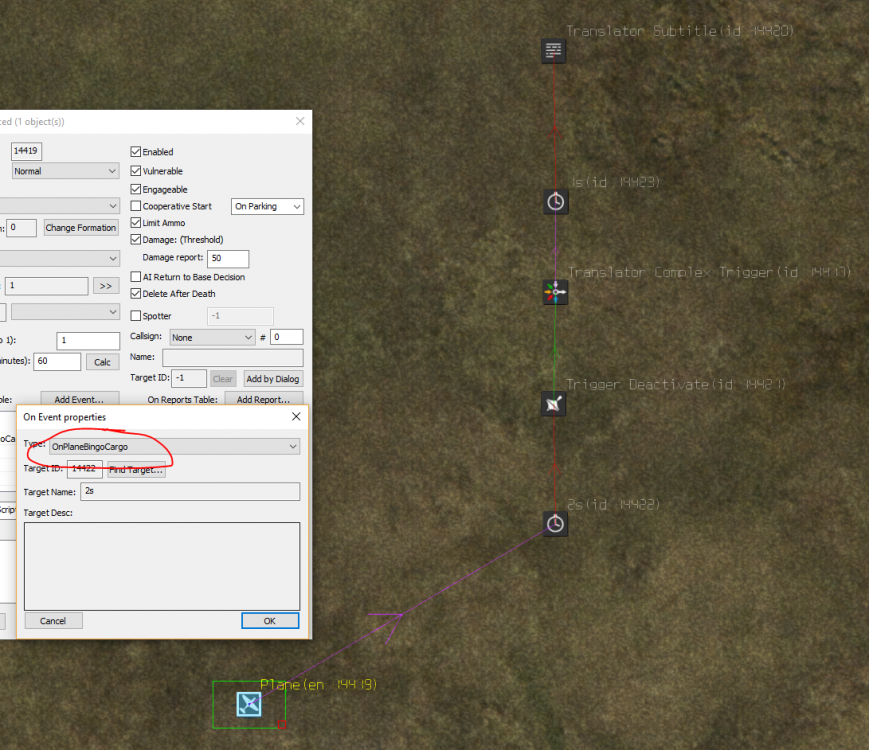Close the On Event properties dialog
The image size is (869, 750).
296,416
